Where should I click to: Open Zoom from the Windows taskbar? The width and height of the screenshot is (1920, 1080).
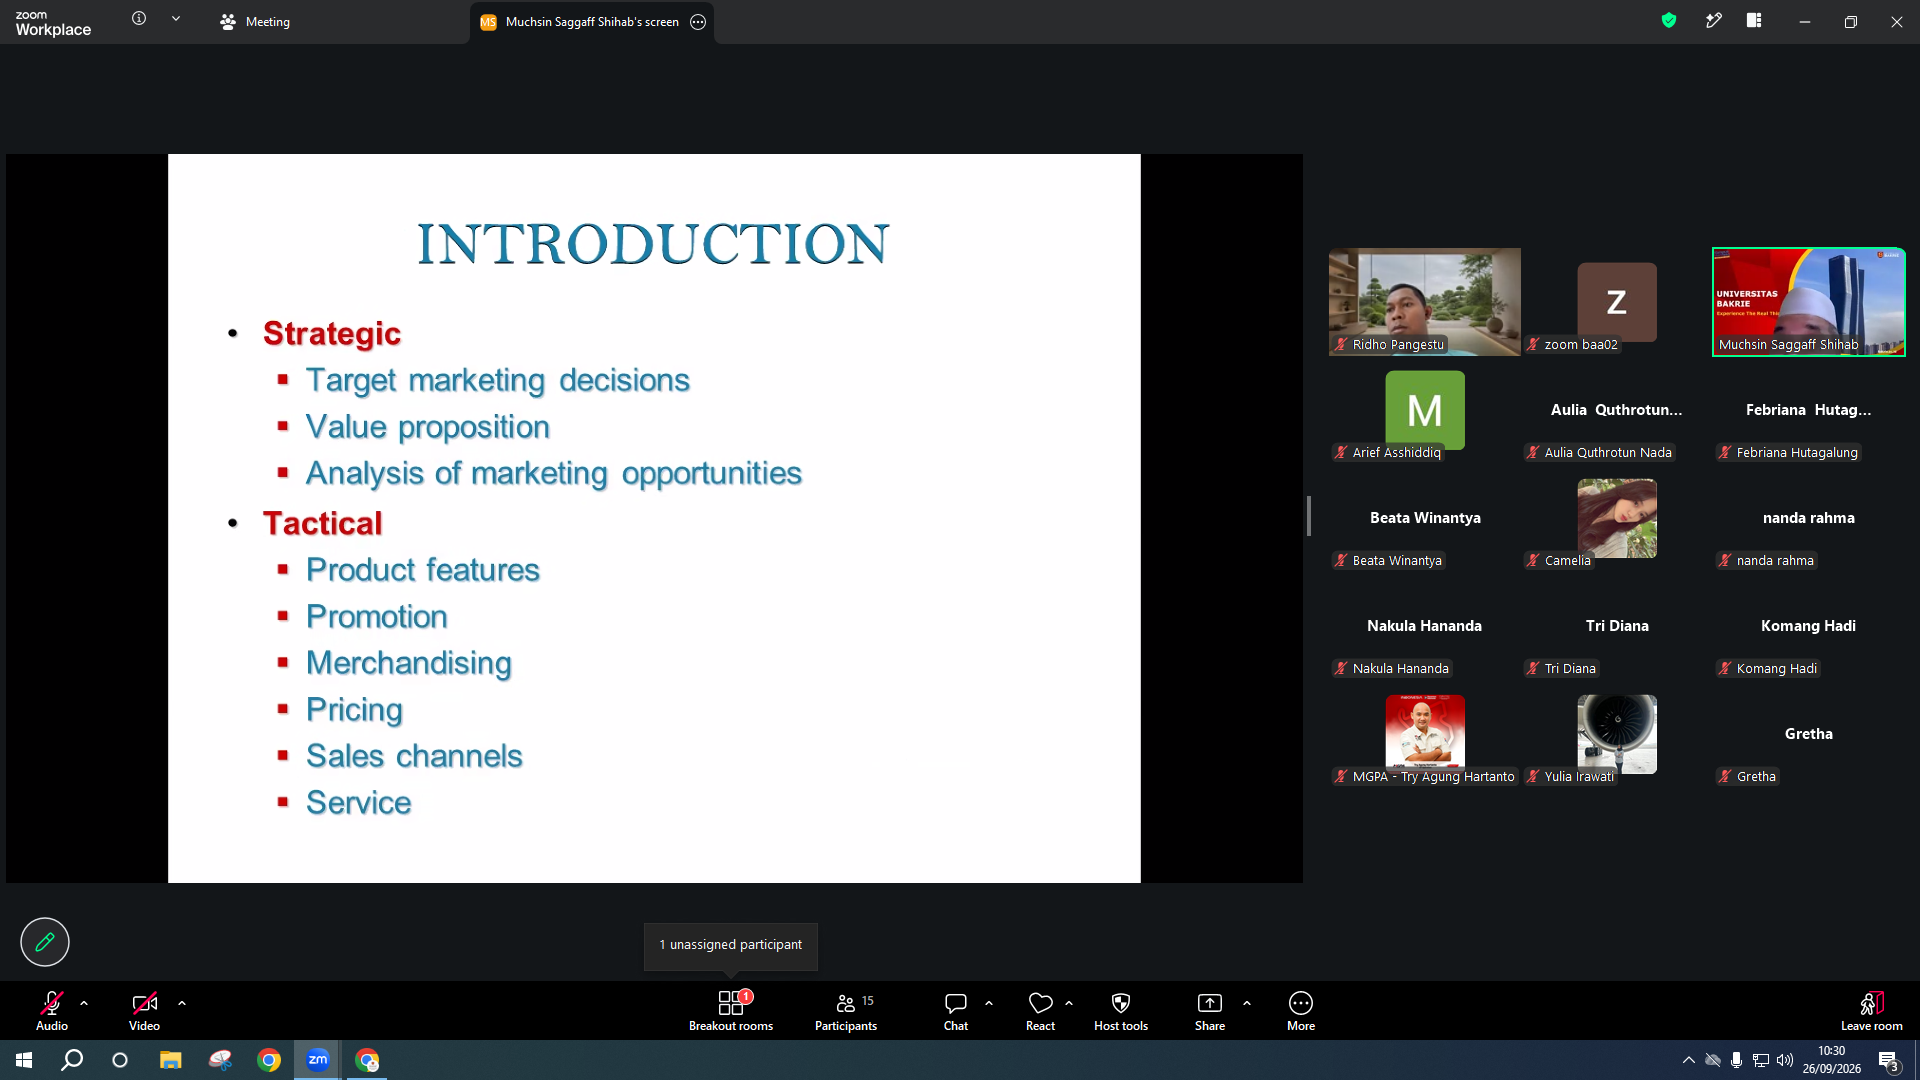tap(317, 1060)
